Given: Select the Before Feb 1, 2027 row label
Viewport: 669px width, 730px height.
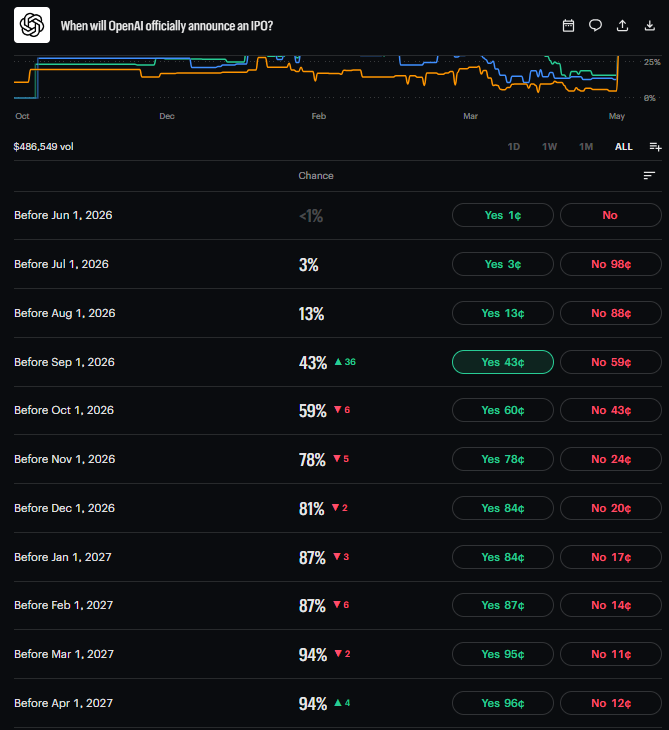Looking at the screenshot, I should click(63, 605).
